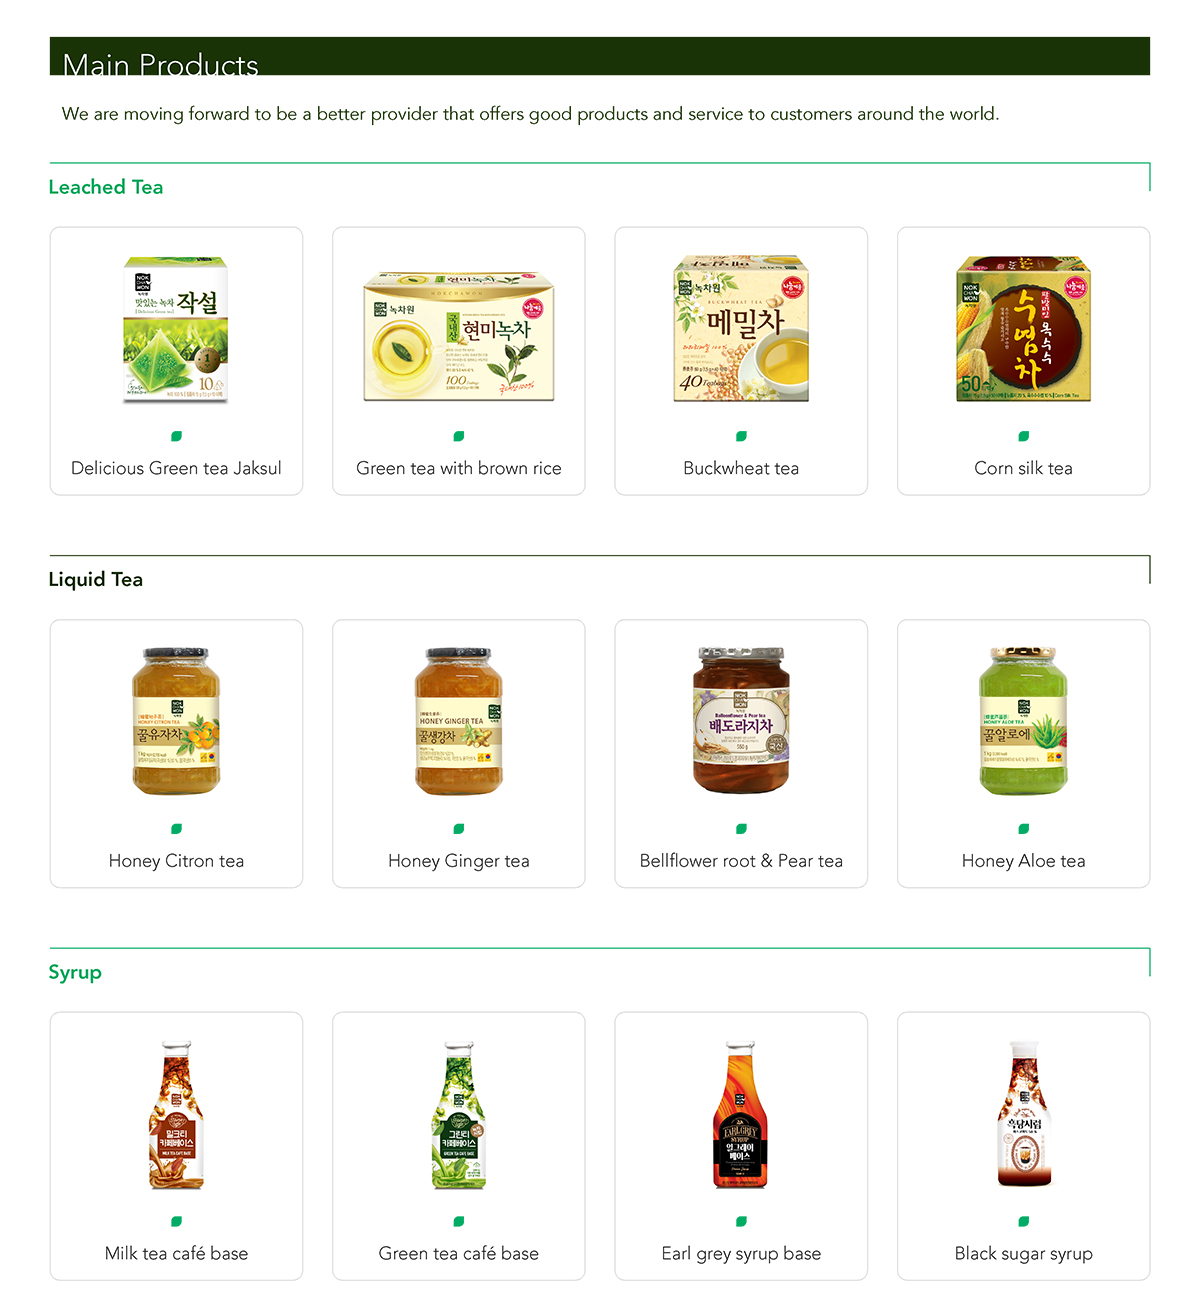Click the Buckwheat tea box picture
The image size is (1200, 1302).
tap(741, 329)
